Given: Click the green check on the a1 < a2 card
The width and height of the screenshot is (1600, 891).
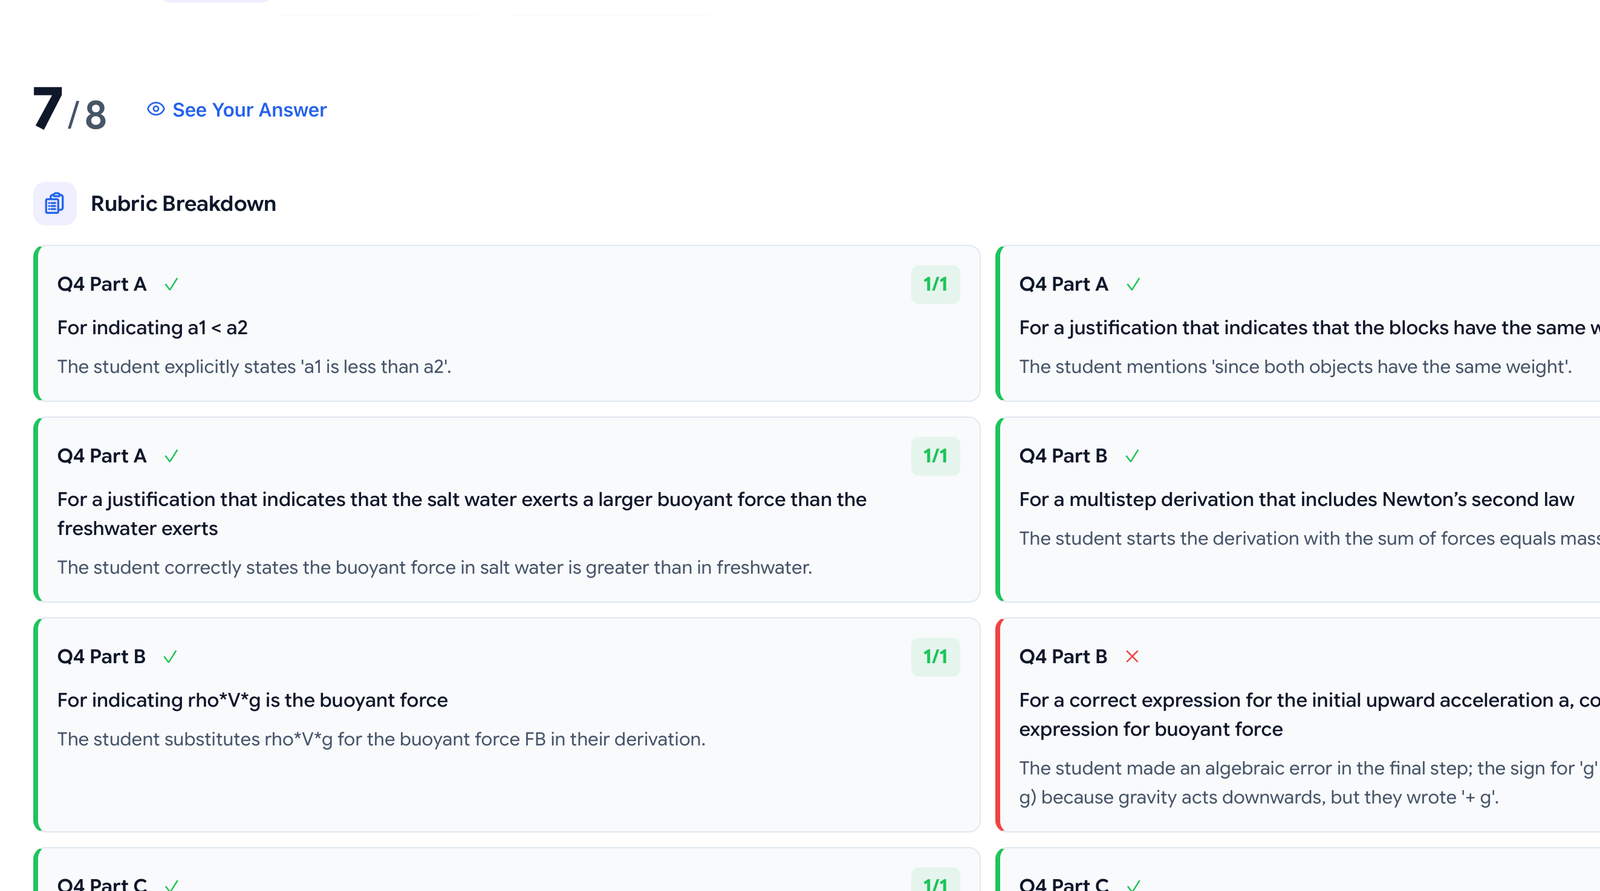Looking at the screenshot, I should (171, 285).
